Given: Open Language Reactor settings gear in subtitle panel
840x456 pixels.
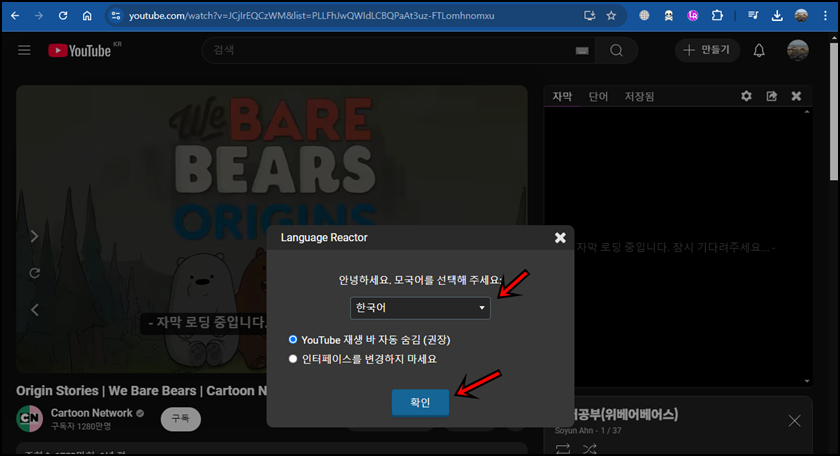Looking at the screenshot, I should coord(746,96).
